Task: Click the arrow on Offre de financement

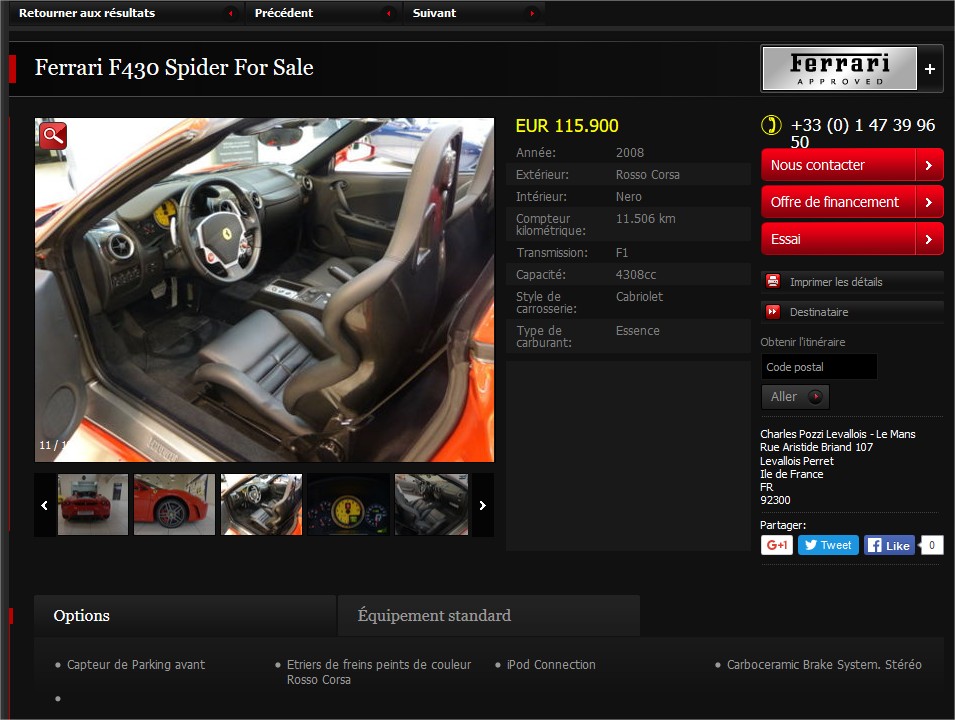Action: (x=929, y=202)
